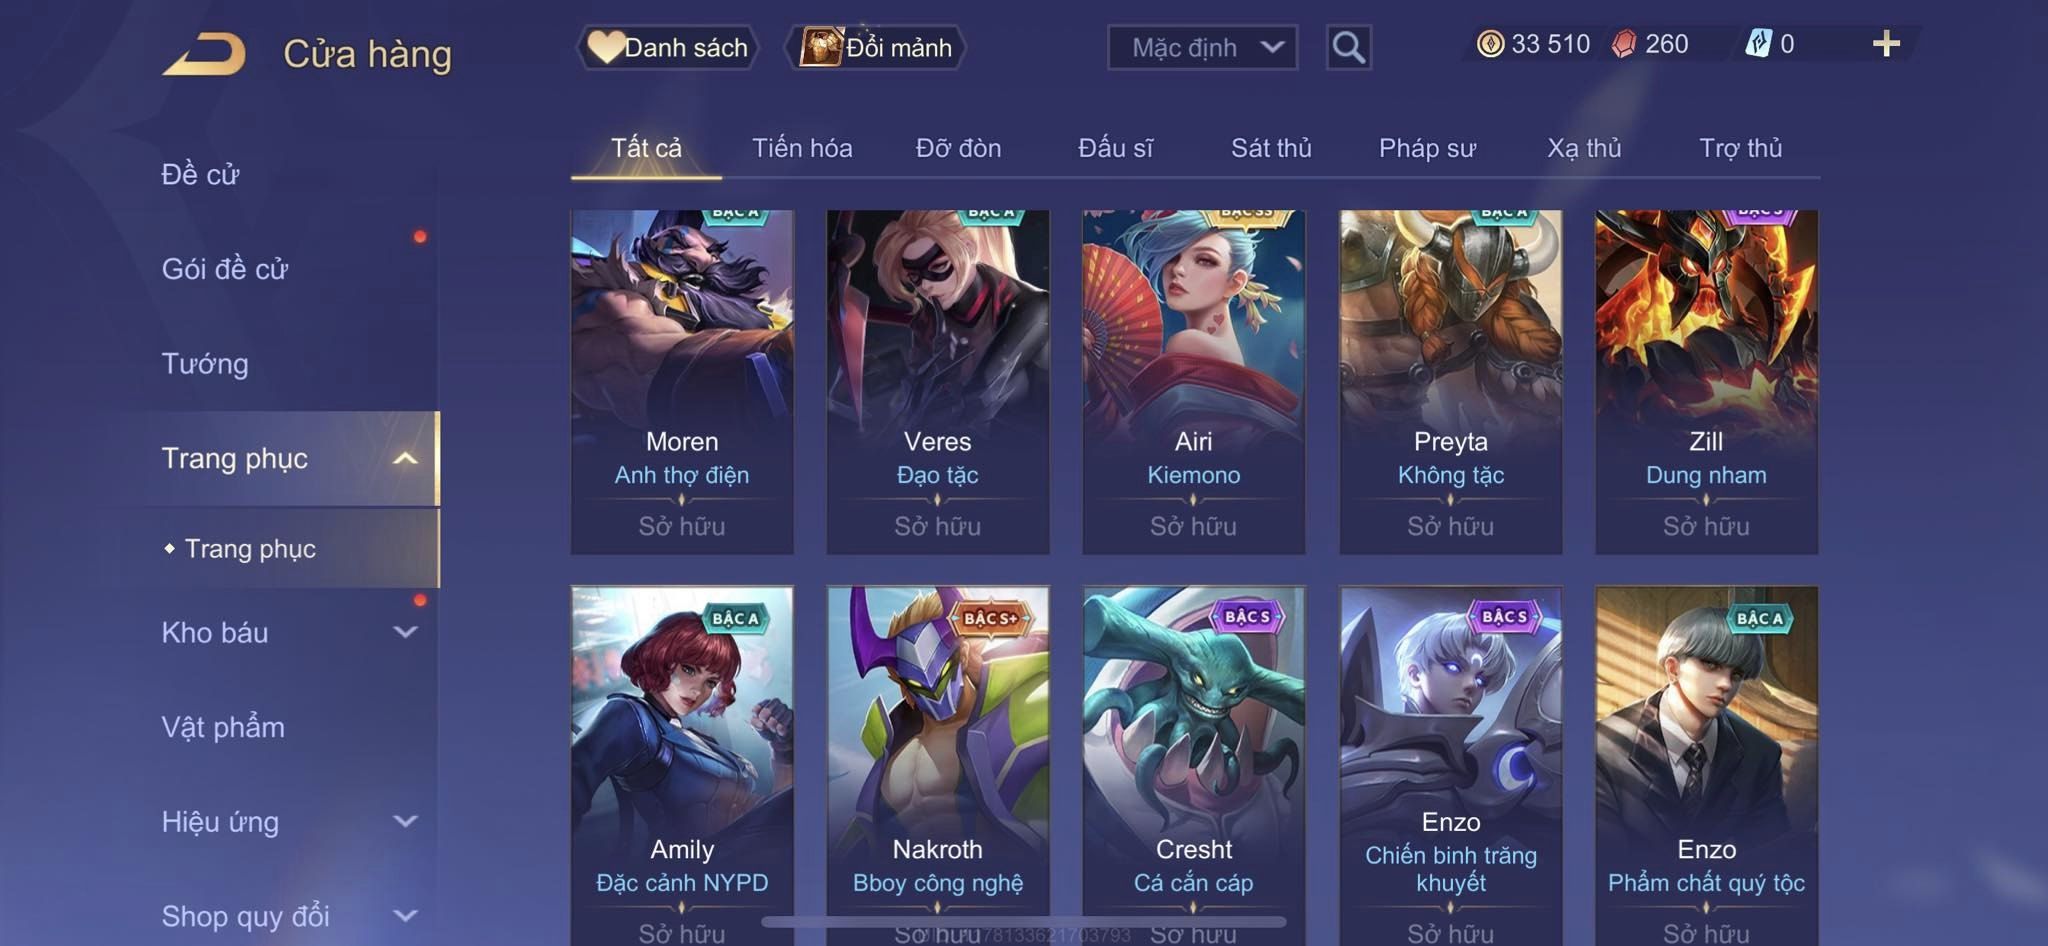This screenshot has width=2048, height=946.
Task: Open Danh sách wishlist heart button
Action: pos(668,47)
